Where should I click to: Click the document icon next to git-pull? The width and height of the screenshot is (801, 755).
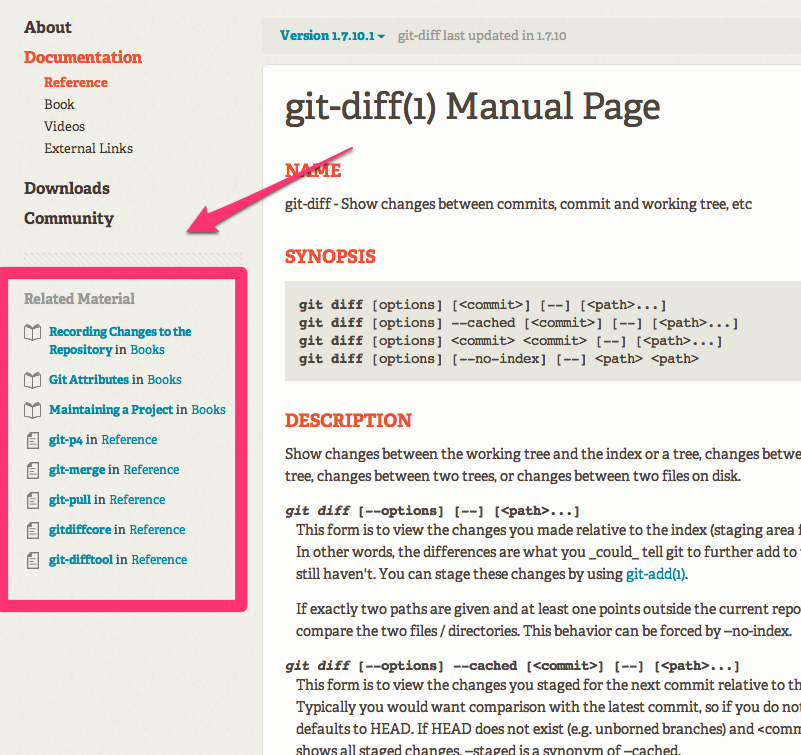(33, 500)
